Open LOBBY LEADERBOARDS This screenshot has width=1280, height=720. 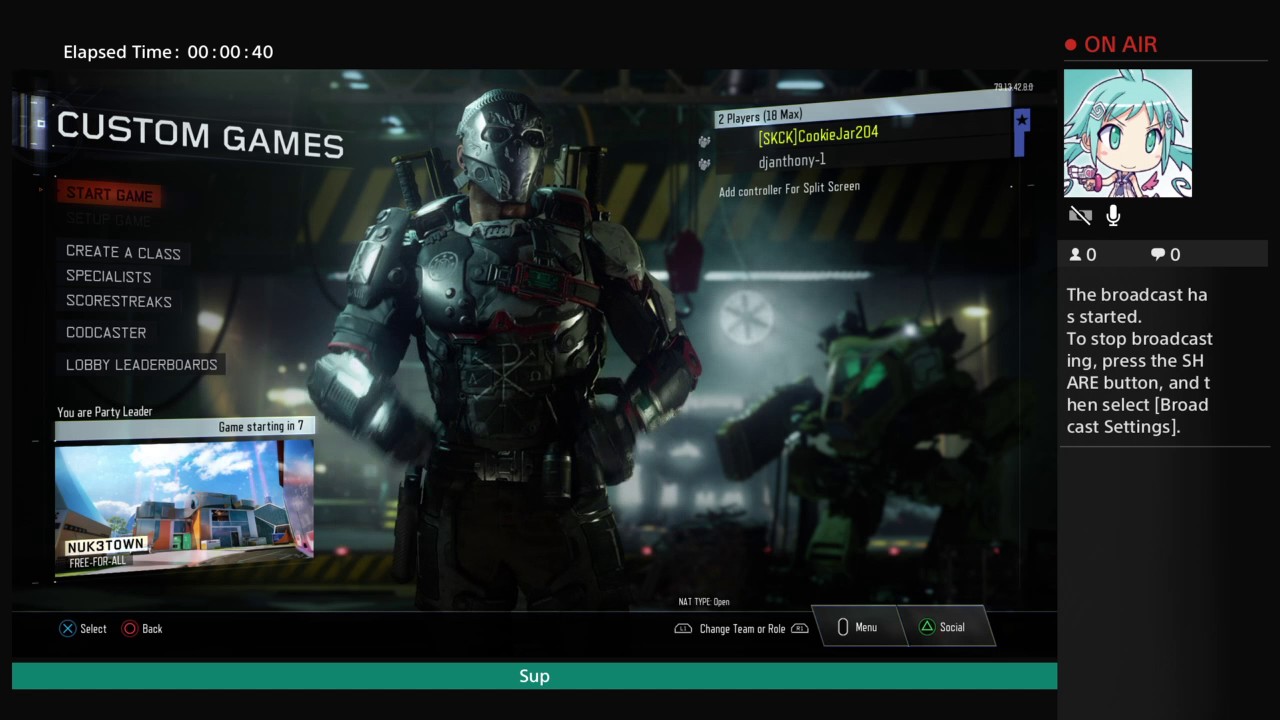141,365
